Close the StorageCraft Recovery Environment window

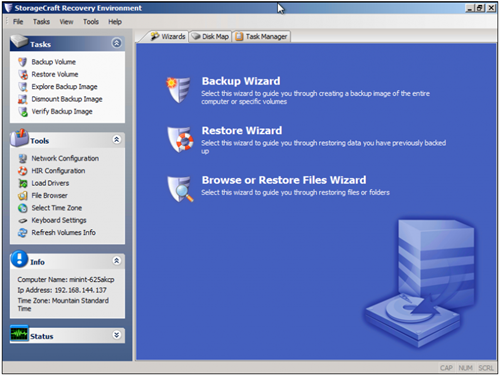pyautogui.click(x=491, y=8)
